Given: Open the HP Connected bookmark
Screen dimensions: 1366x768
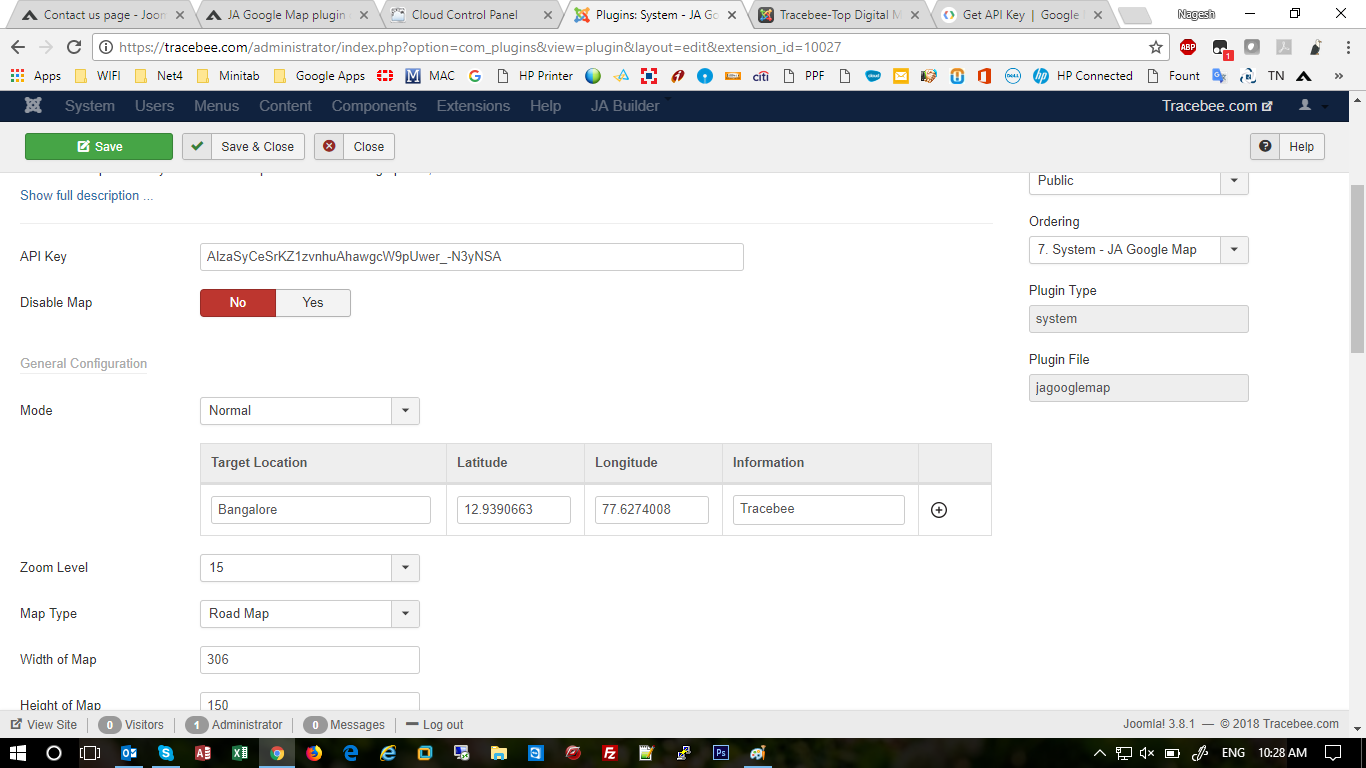Looking at the screenshot, I should tap(1083, 76).
